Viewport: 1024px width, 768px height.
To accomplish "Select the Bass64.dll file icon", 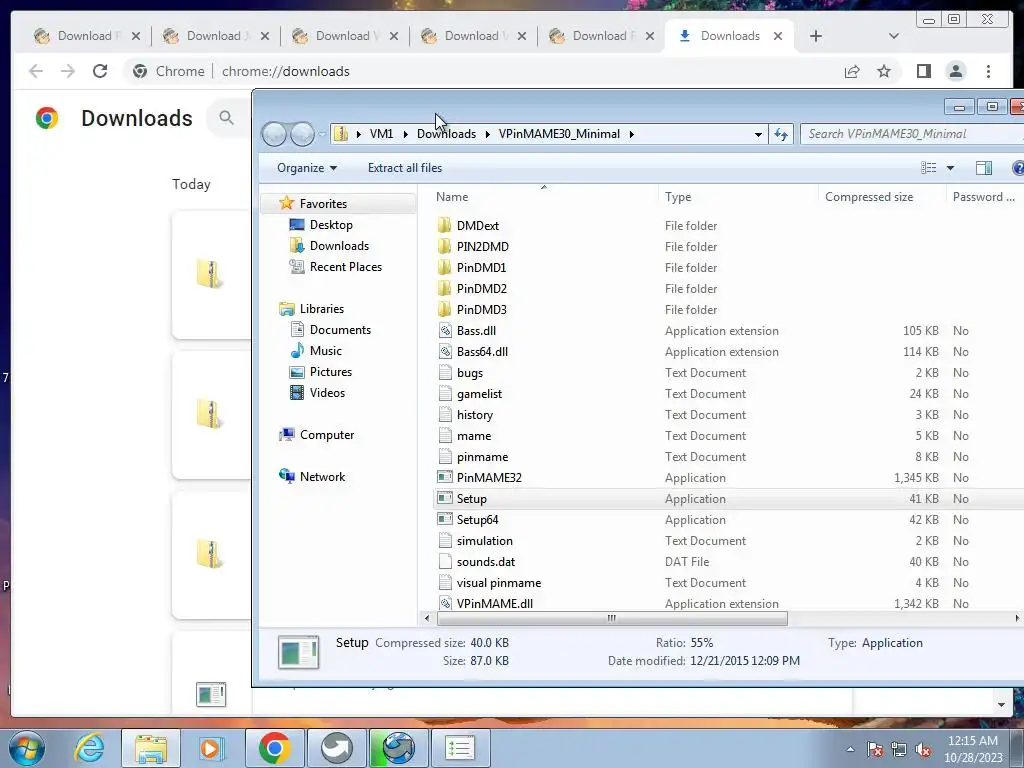I will pos(445,351).
